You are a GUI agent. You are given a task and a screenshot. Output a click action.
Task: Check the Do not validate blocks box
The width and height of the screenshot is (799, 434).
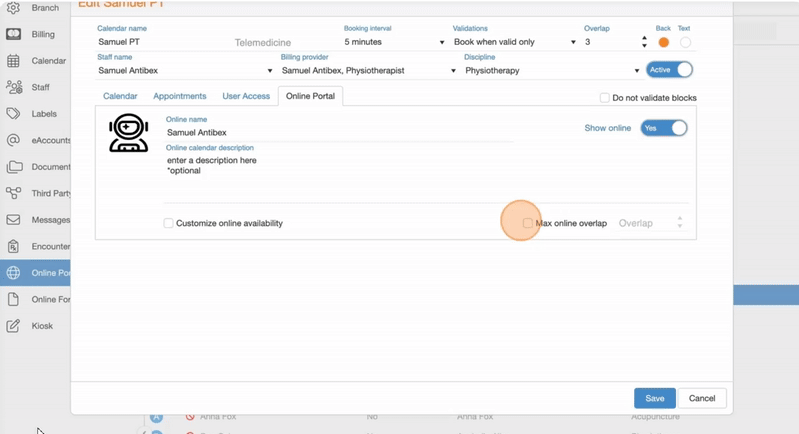pos(604,98)
